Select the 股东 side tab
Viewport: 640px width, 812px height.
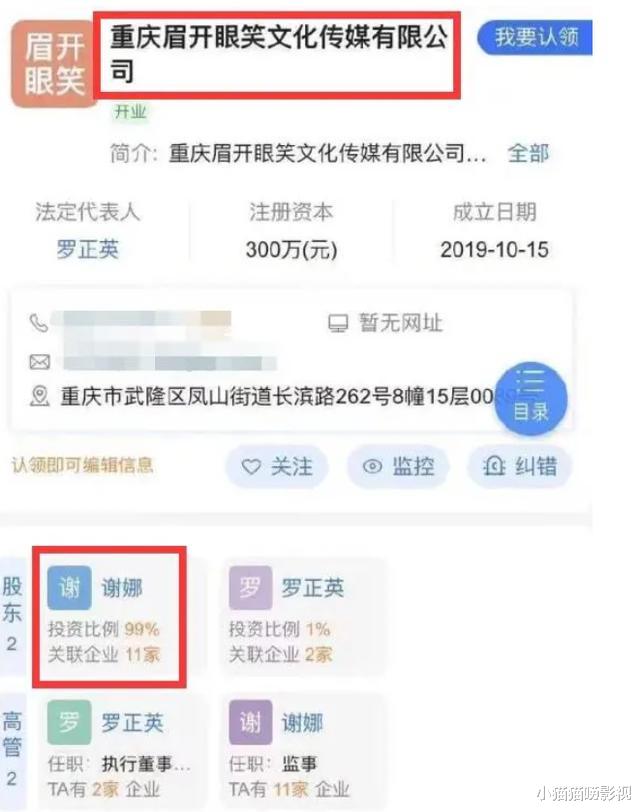click(12, 615)
